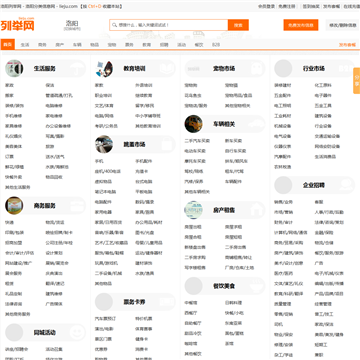
Task: Click the gray placeholder circle beside 票务卡券
Action: click(x=104, y=302)
